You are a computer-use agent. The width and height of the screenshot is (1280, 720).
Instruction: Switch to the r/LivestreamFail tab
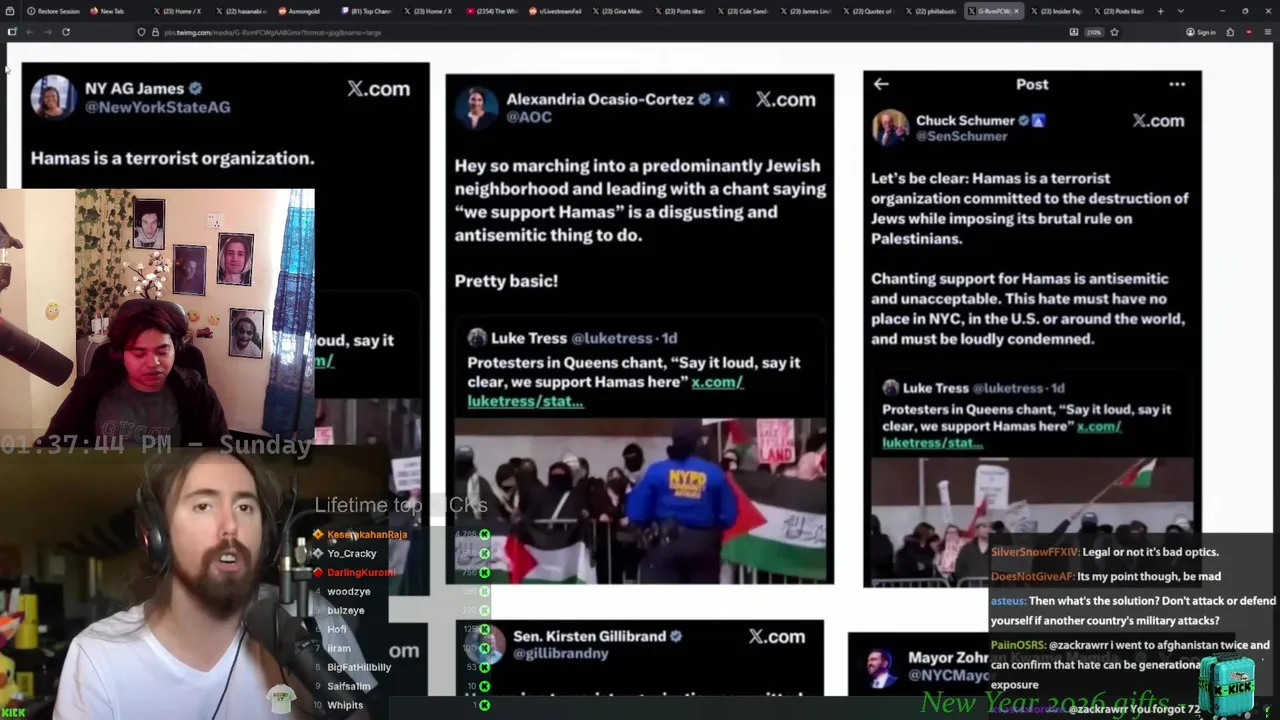[x=554, y=11]
